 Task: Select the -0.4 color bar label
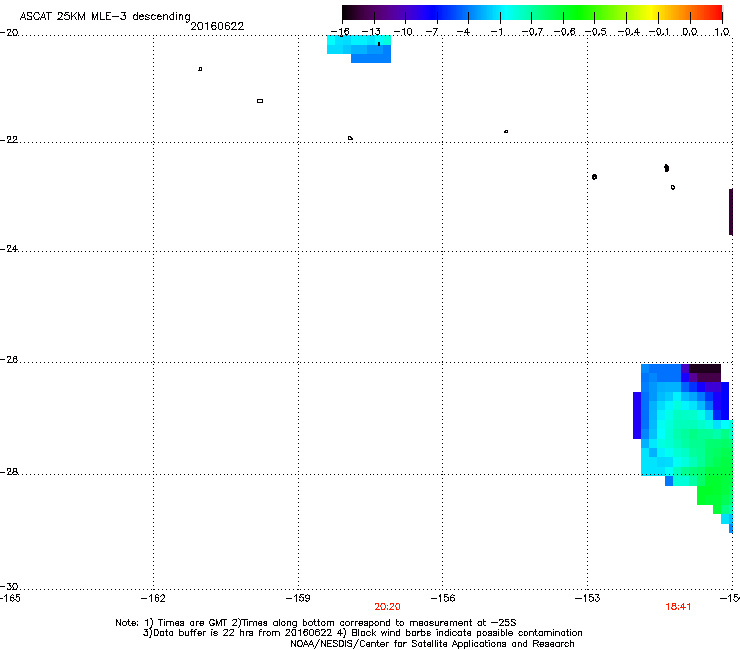pos(628,32)
